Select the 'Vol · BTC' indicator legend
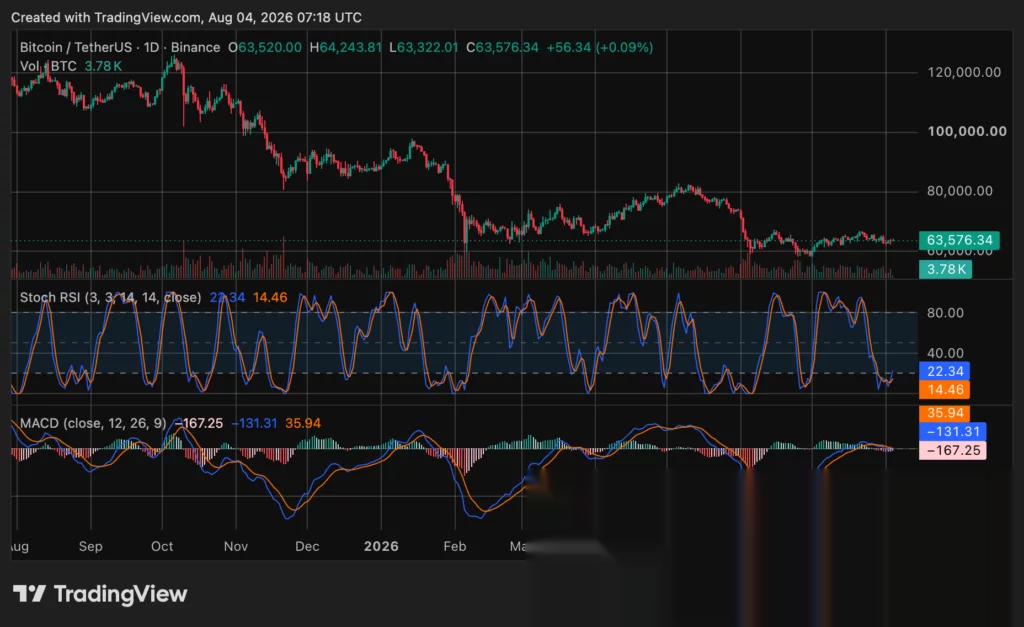Screen dimensions: 1024x627 pyautogui.click(x=48, y=66)
